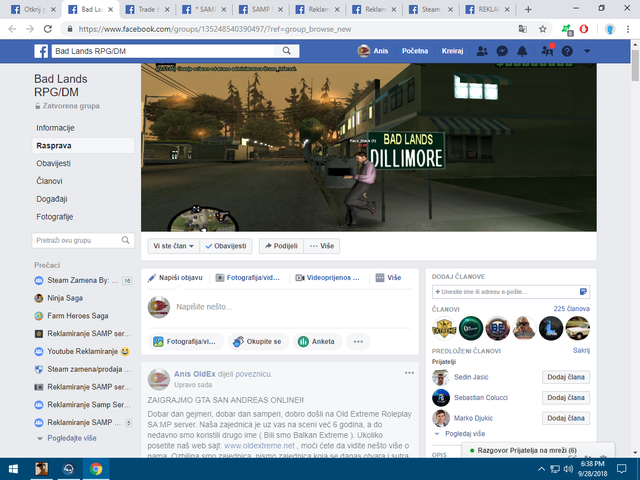Open the 'Vi ste član' dropdown
Image resolution: width=640 pixels, height=480 pixels.
[173, 246]
